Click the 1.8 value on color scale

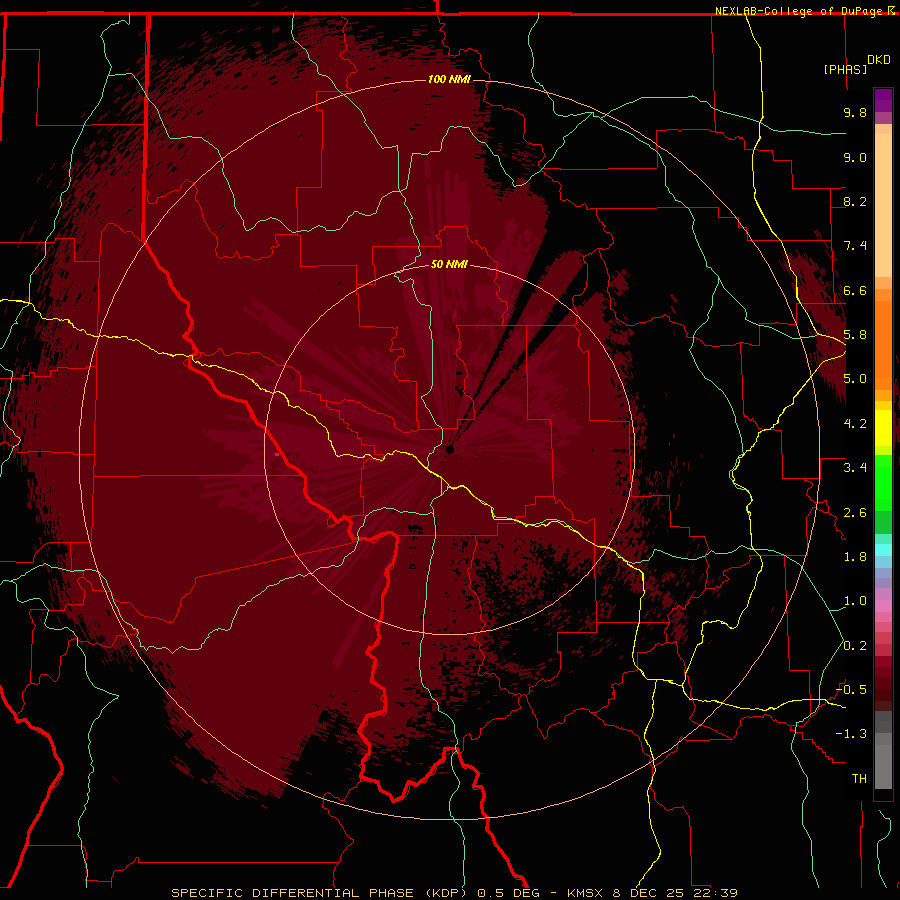coord(855,557)
